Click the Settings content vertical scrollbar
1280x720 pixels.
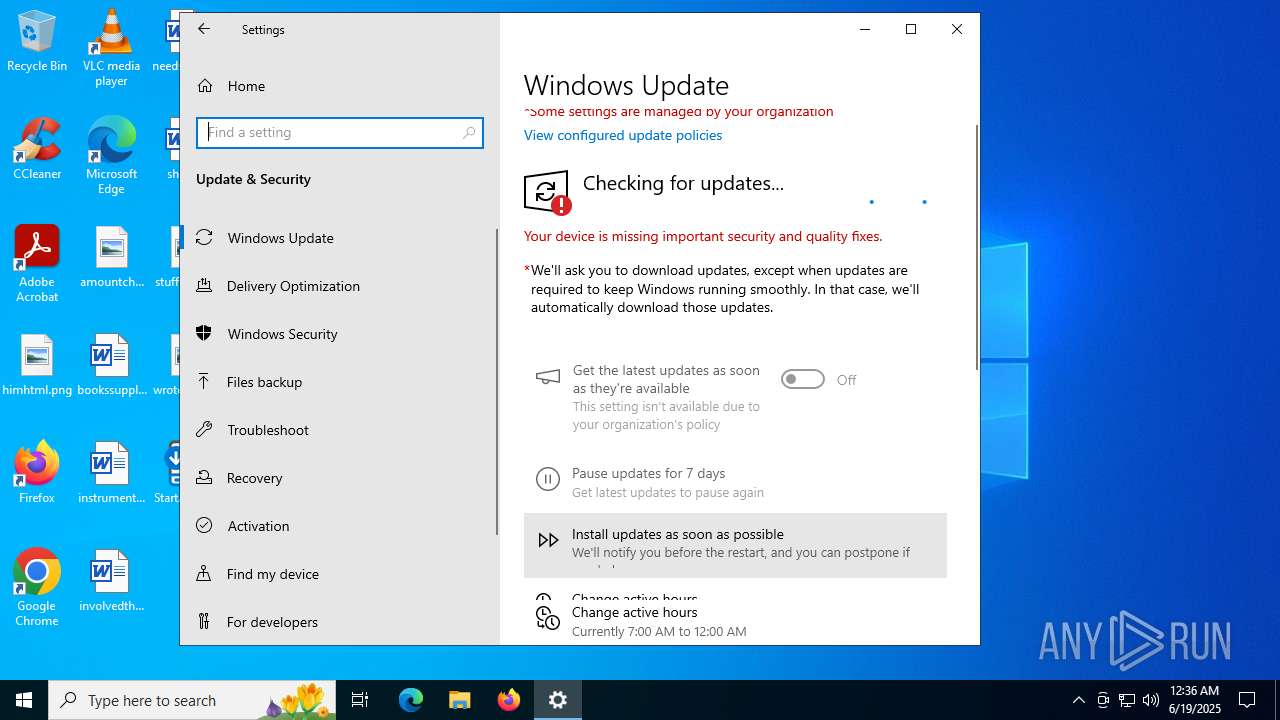tap(977, 248)
